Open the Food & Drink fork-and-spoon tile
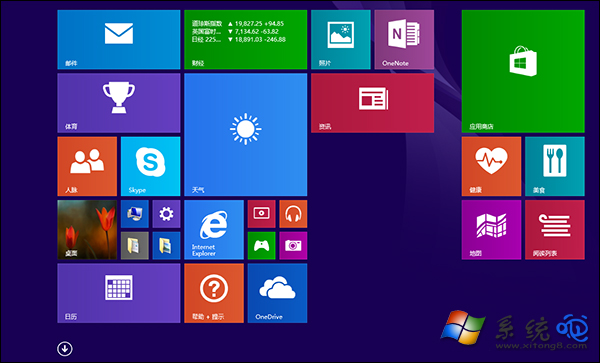The width and height of the screenshot is (600, 363). [x=555, y=166]
